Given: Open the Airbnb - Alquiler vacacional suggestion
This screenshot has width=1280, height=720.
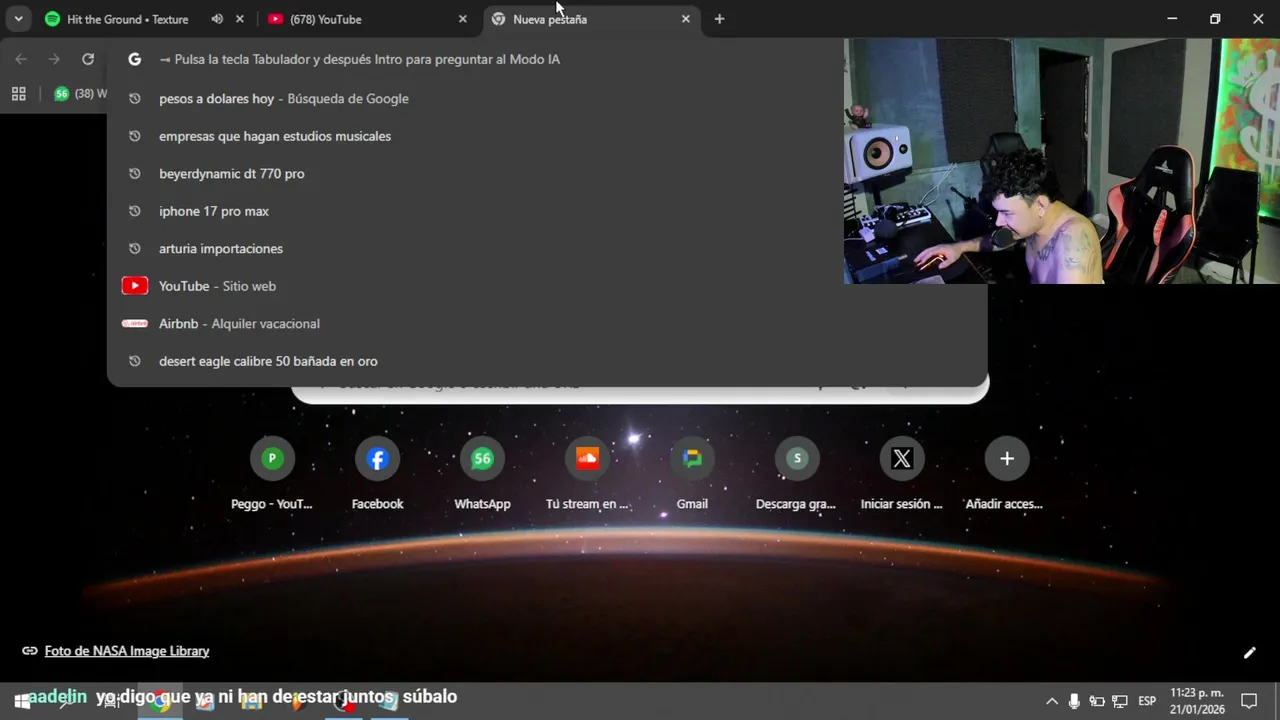Looking at the screenshot, I should click(x=547, y=324).
